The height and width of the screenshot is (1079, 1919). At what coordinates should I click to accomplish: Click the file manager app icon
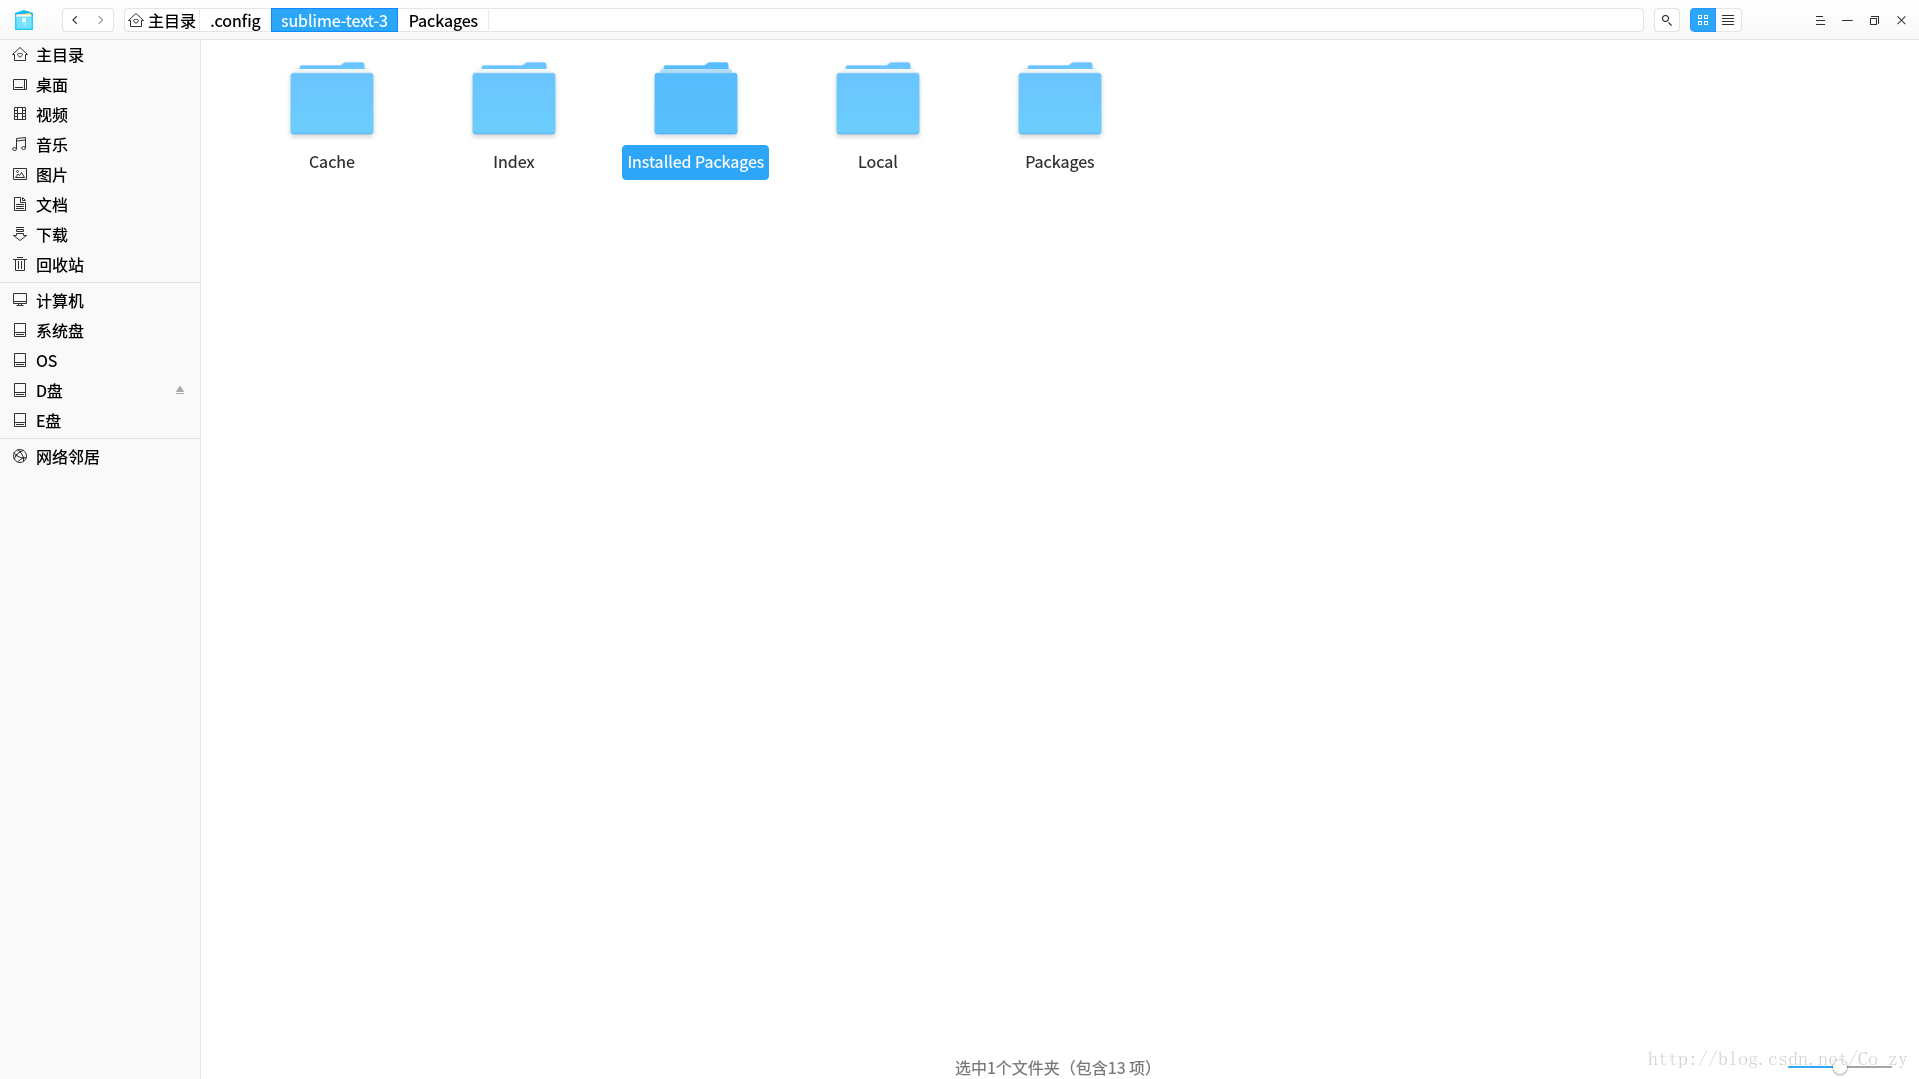click(24, 20)
